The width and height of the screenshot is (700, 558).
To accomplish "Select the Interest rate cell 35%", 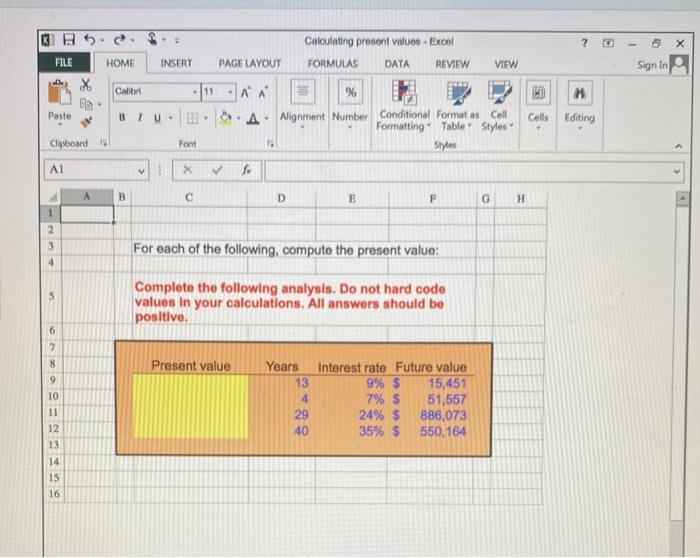I will click(352, 431).
